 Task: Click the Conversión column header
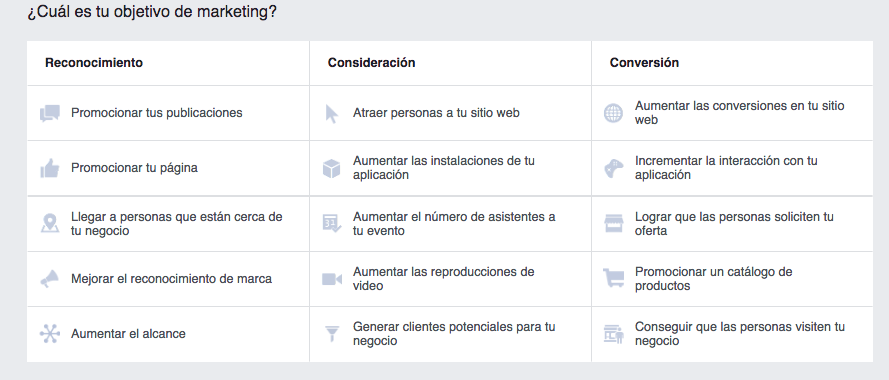point(644,63)
